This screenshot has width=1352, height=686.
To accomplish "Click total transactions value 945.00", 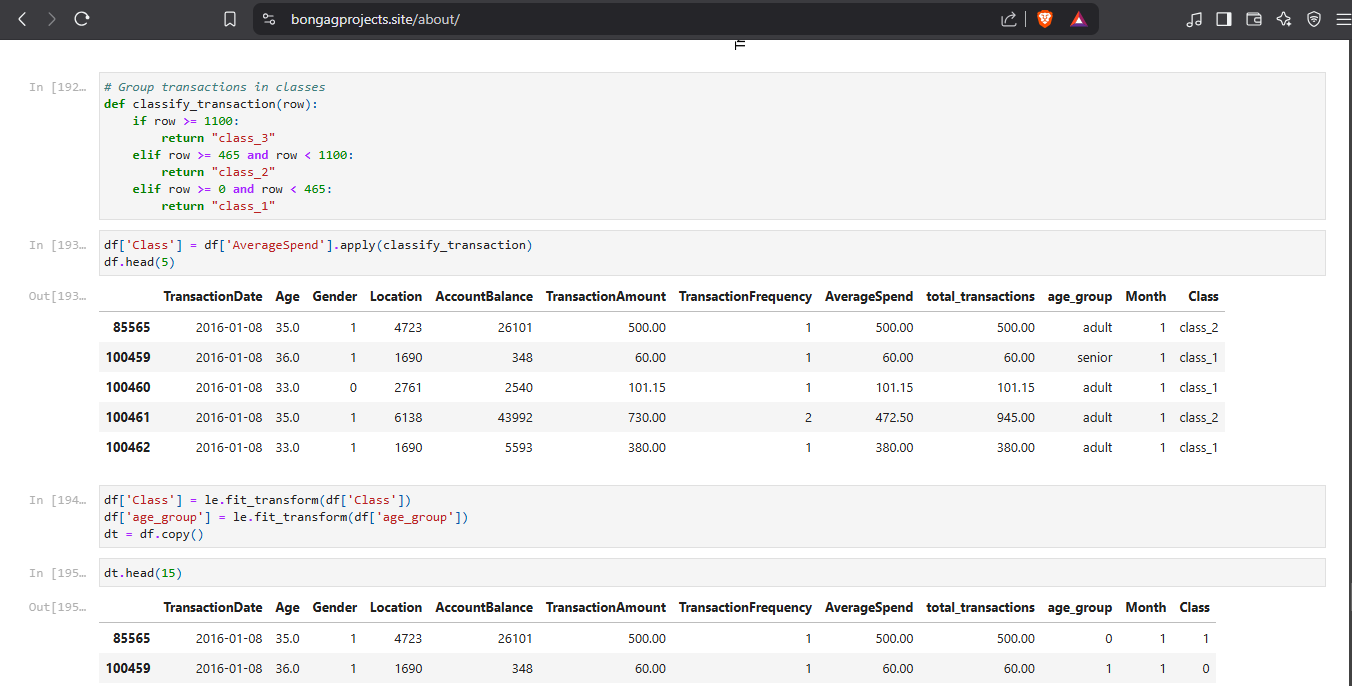I will coord(1015,417).
